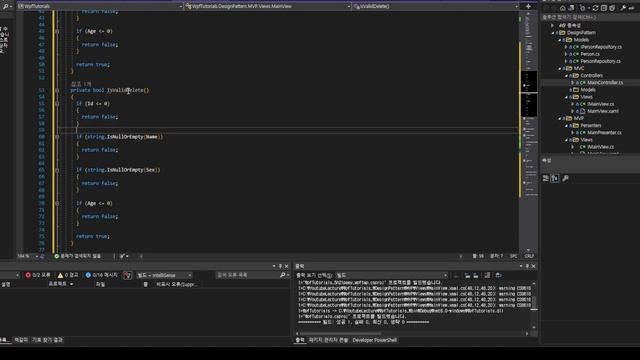The image size is (640, 360).
Task: Open the Output source dropdown
Action: tap(392, 276)
